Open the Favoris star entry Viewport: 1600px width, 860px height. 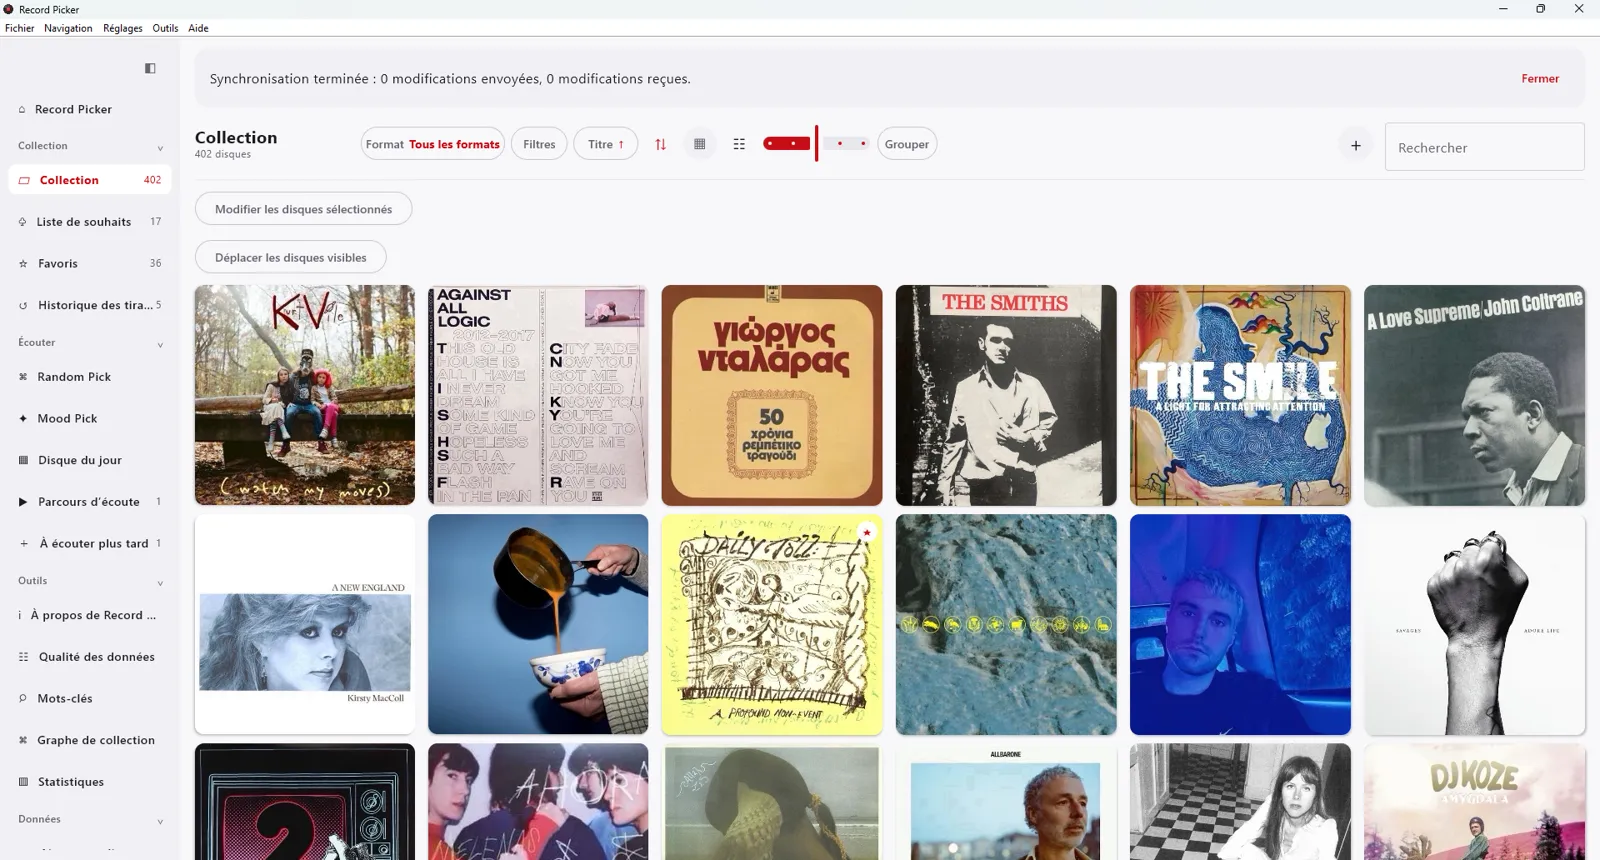pyautogui.click(x=90, y=263)
